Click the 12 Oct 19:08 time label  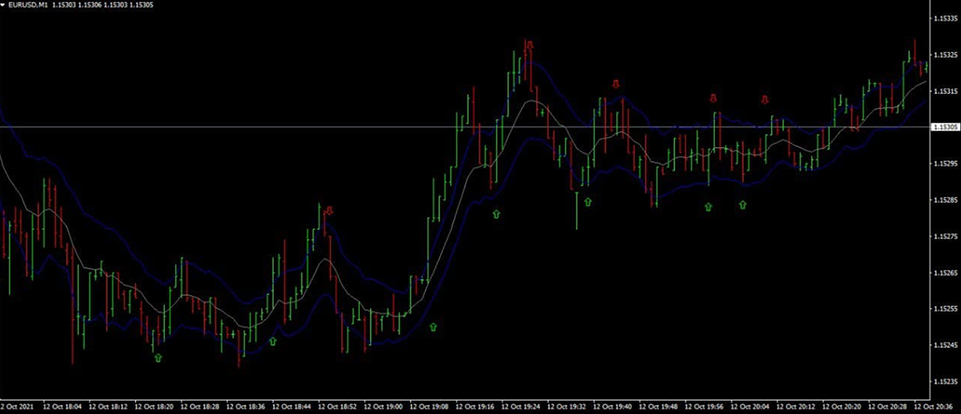[429, 406]
